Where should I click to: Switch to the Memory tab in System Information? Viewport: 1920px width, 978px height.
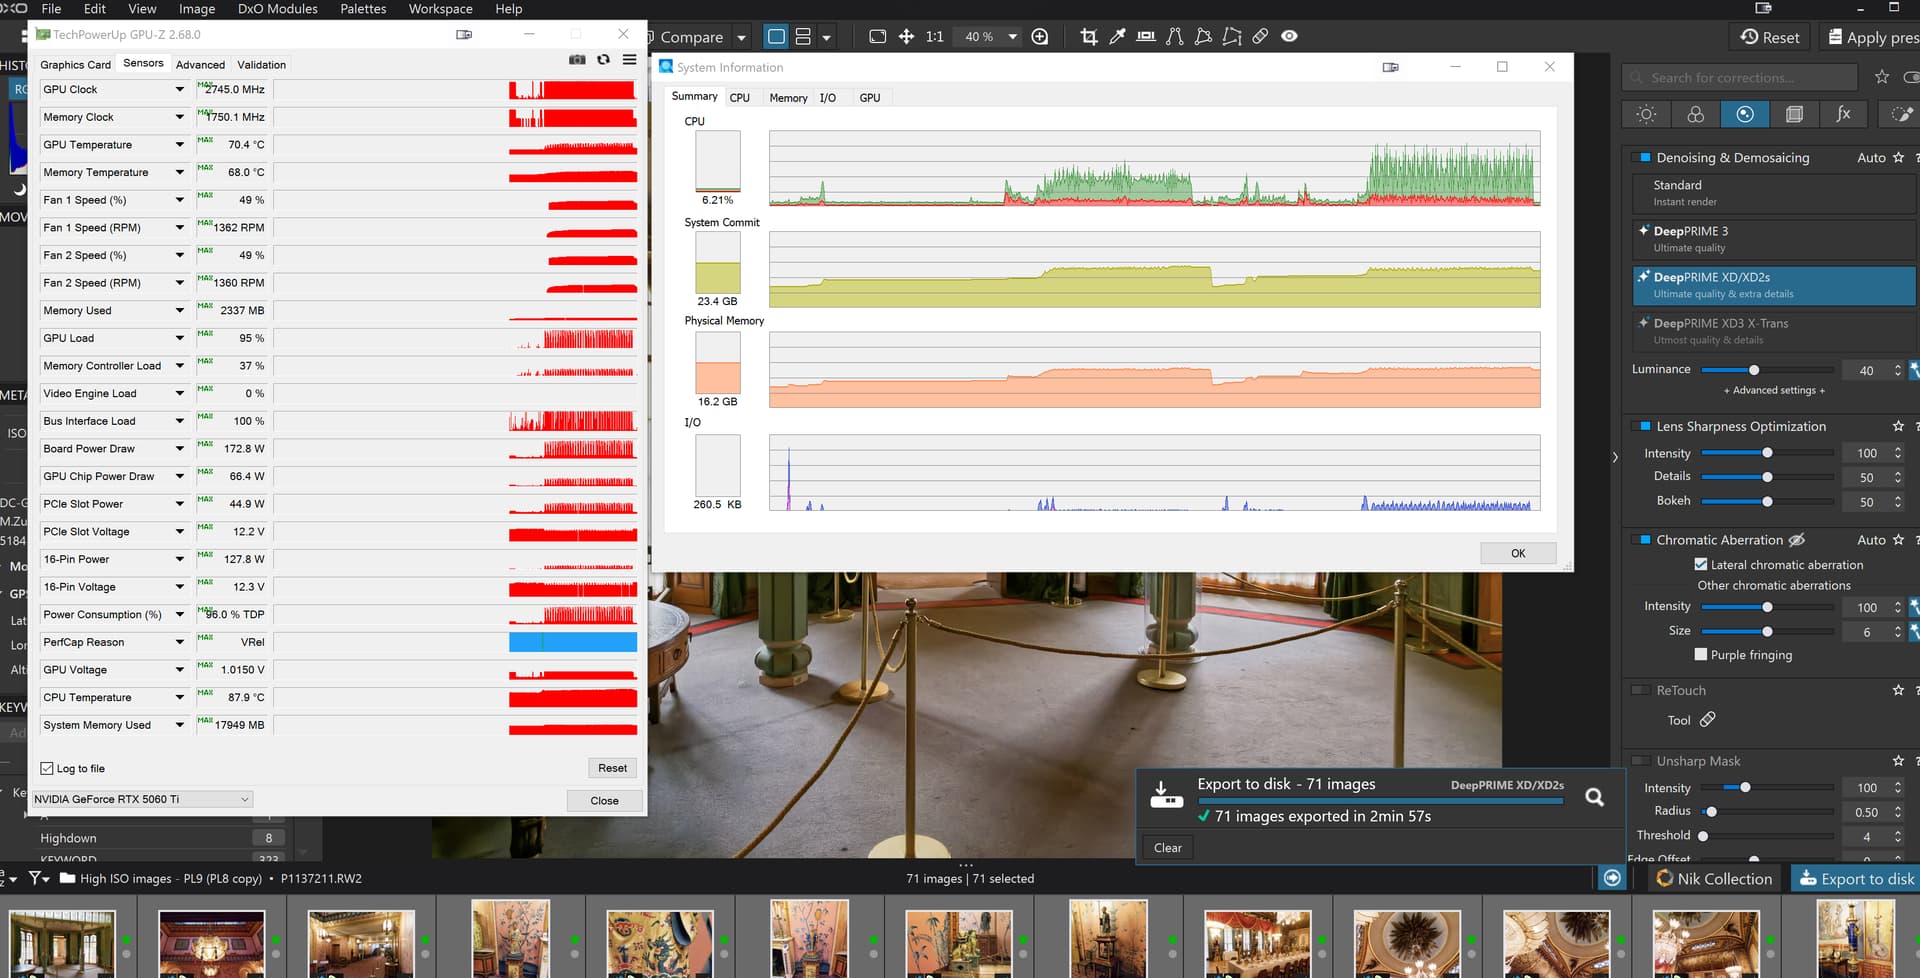tap(788, 98)
